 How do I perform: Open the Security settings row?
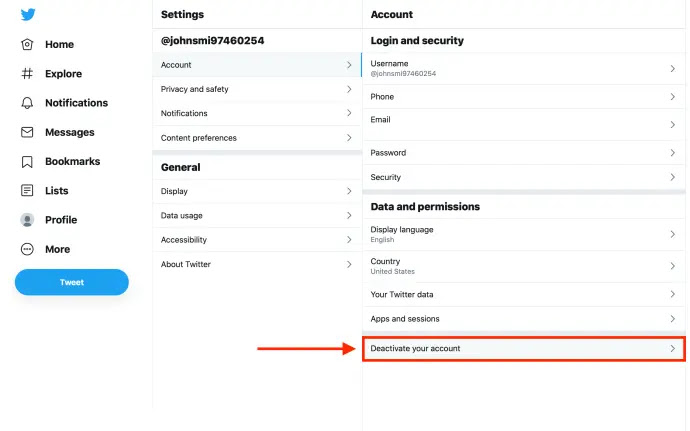pos(386,177)
